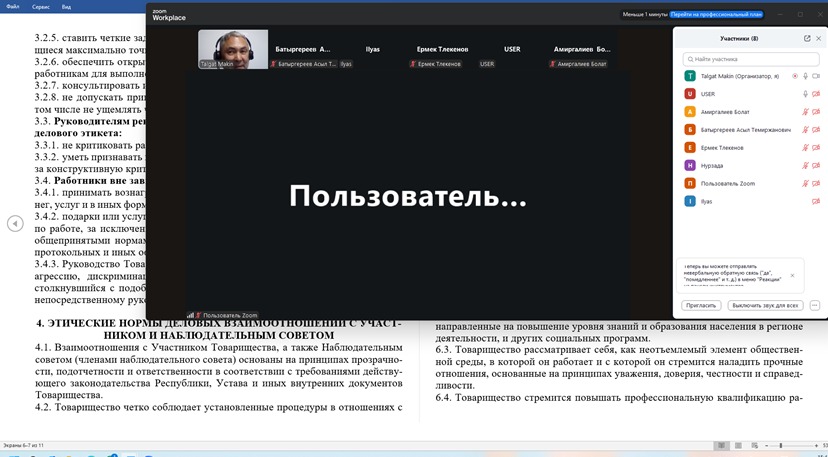Pop out the participants panel
This screenshot has height=457, width=828.
(807, 38)
